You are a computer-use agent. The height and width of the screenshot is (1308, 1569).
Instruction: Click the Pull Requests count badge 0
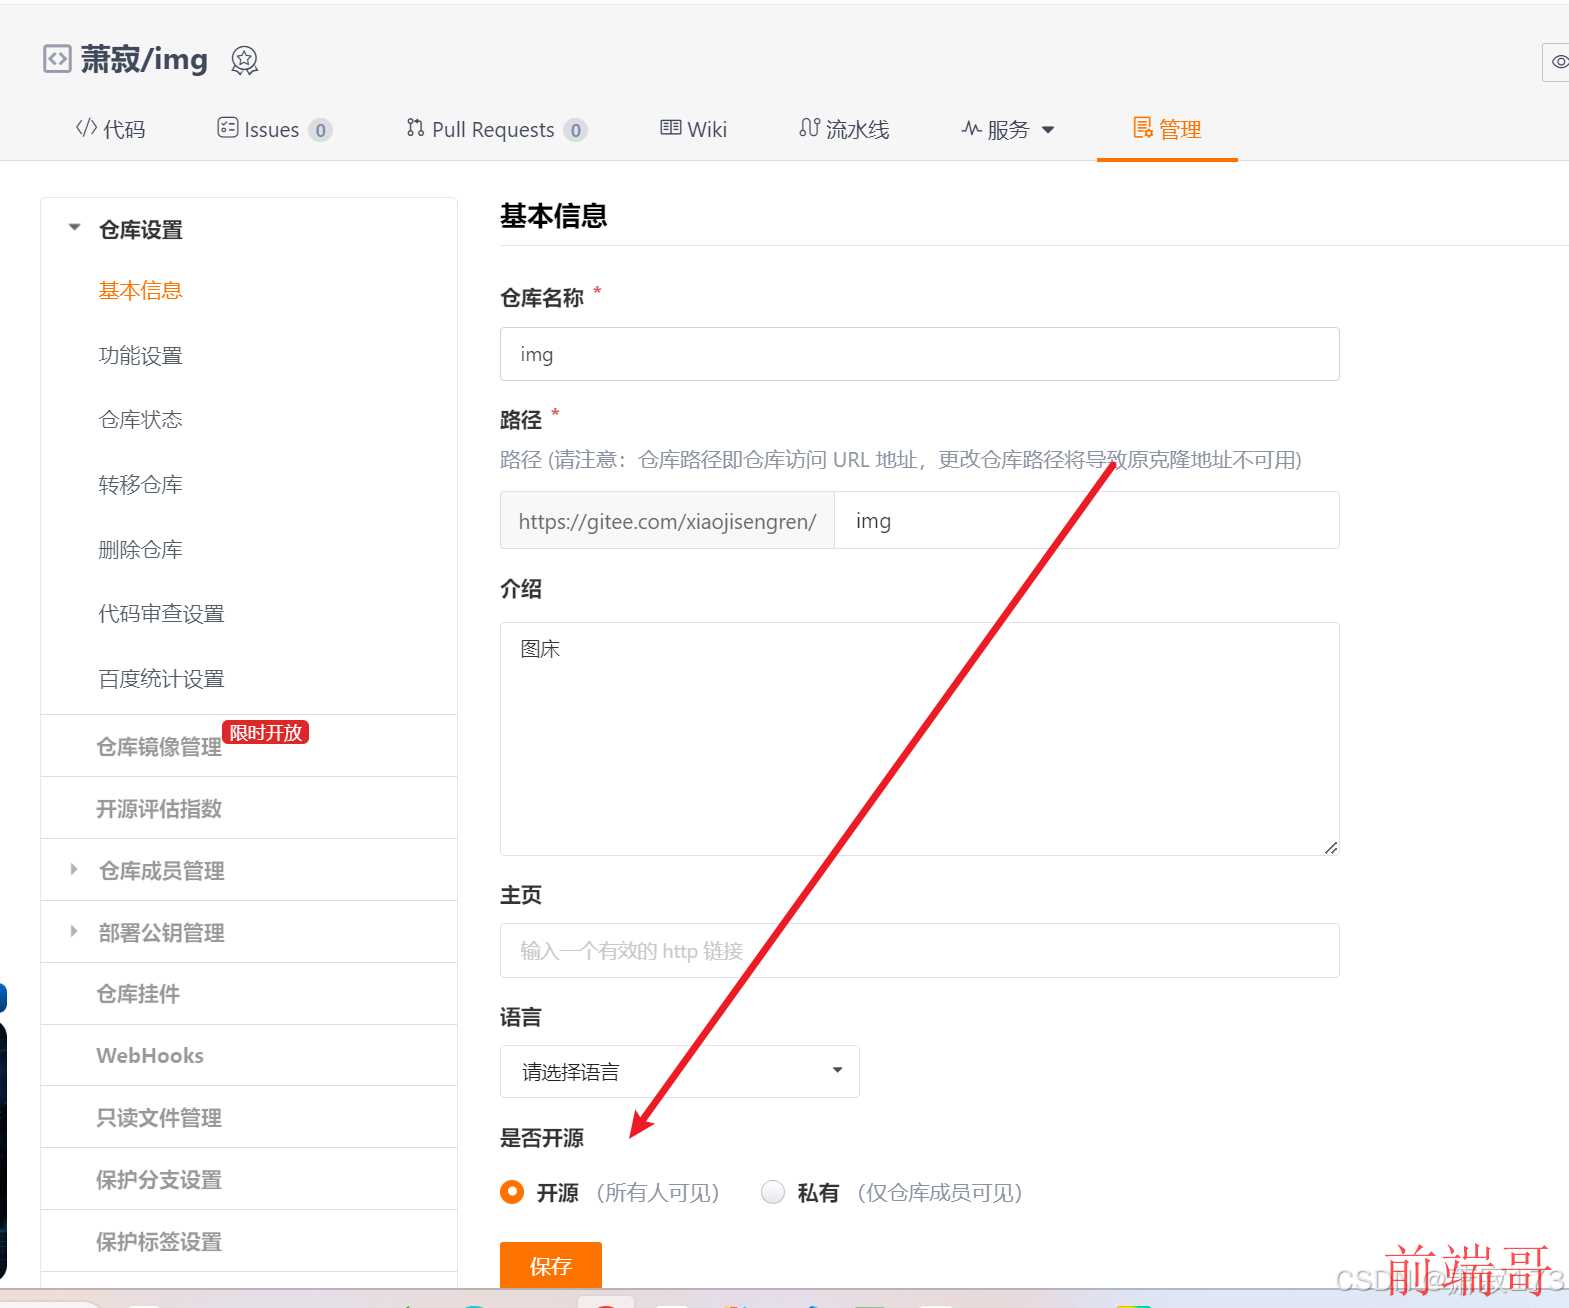pos(575,130)
